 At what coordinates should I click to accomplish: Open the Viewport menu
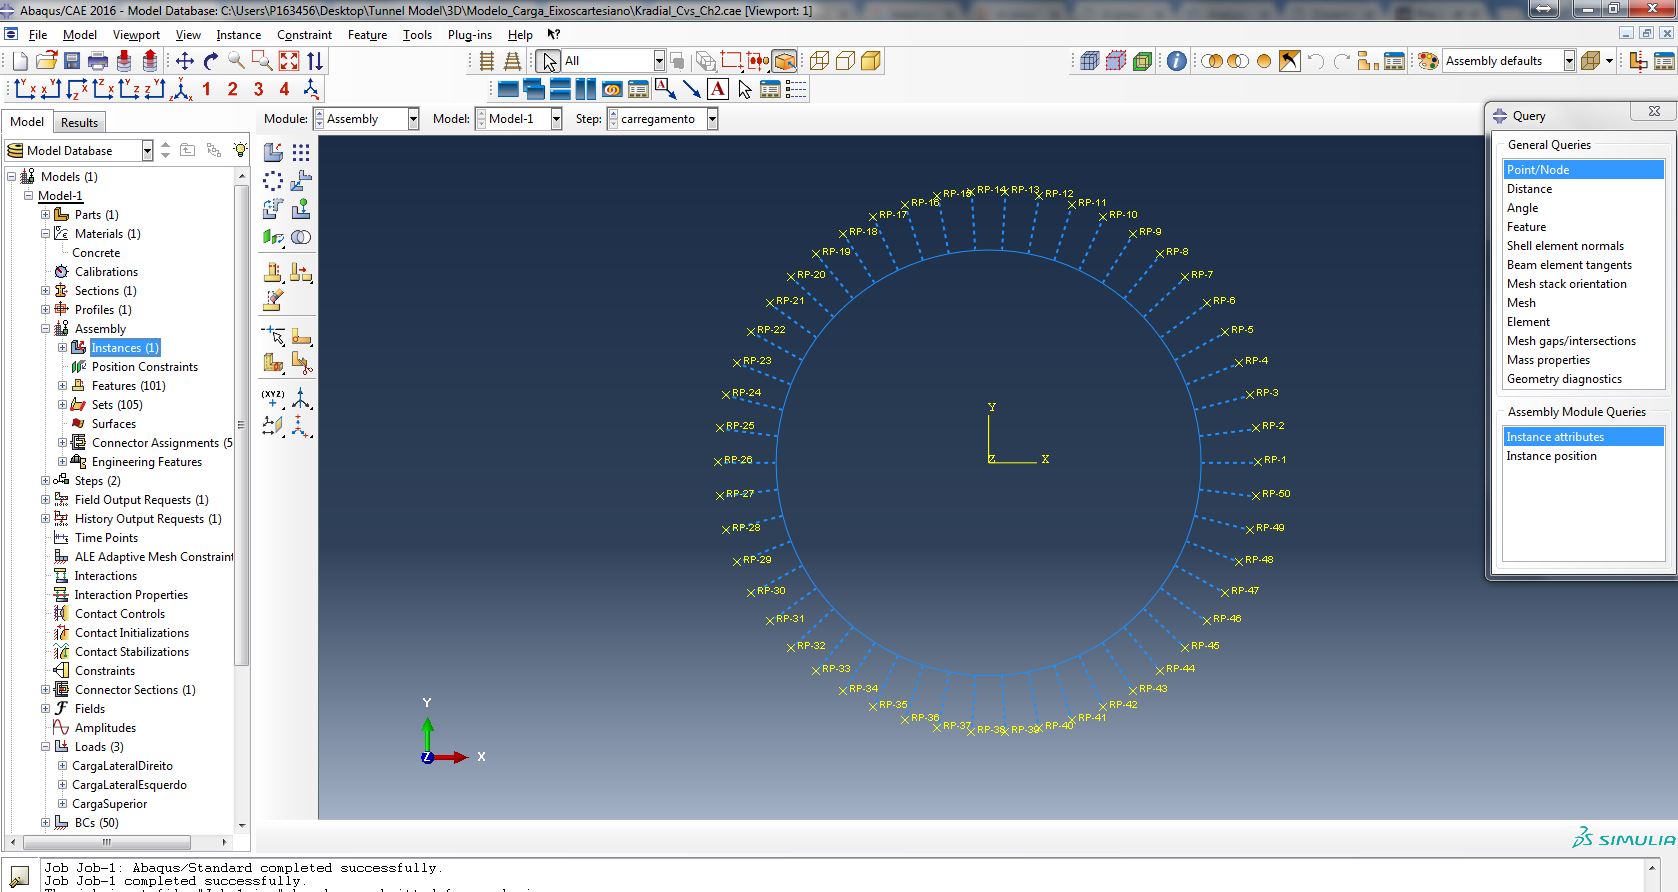(x=136, y=35)
